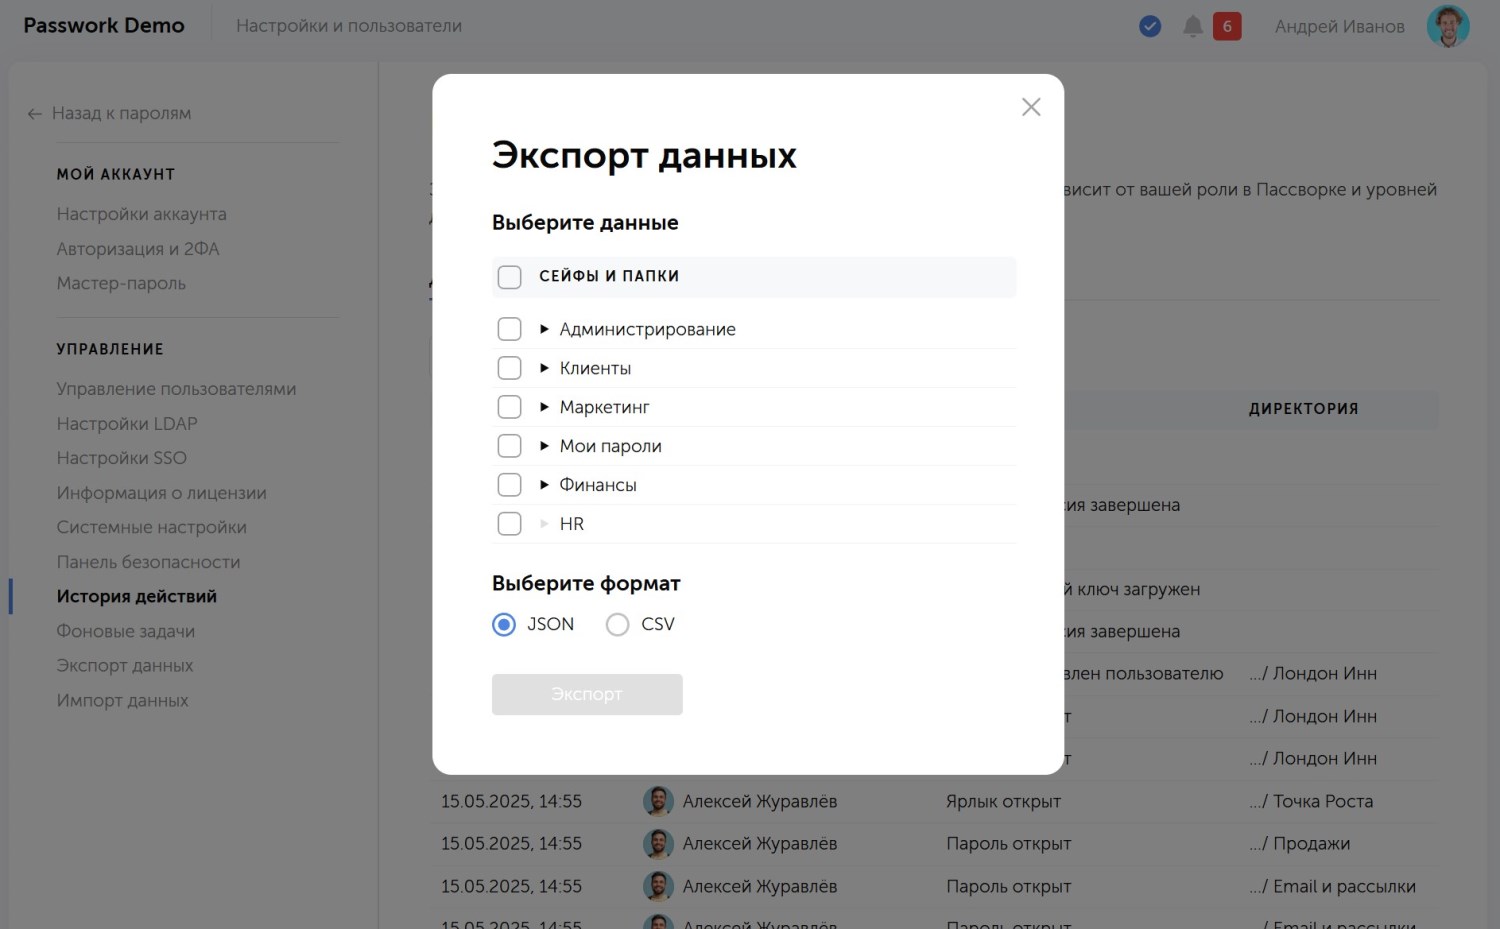Open Управление пользователями section
The image size is (1500, 929).
coord(176,389)
